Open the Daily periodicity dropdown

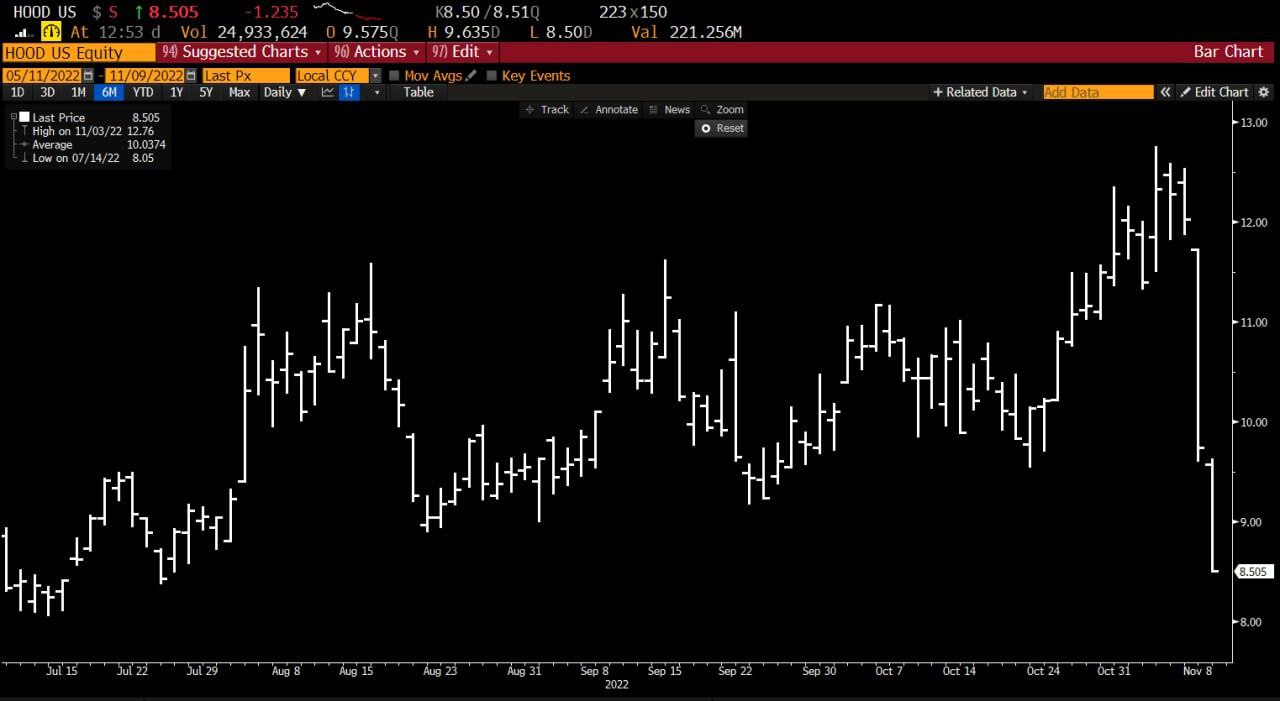click(x=284, y=92)
